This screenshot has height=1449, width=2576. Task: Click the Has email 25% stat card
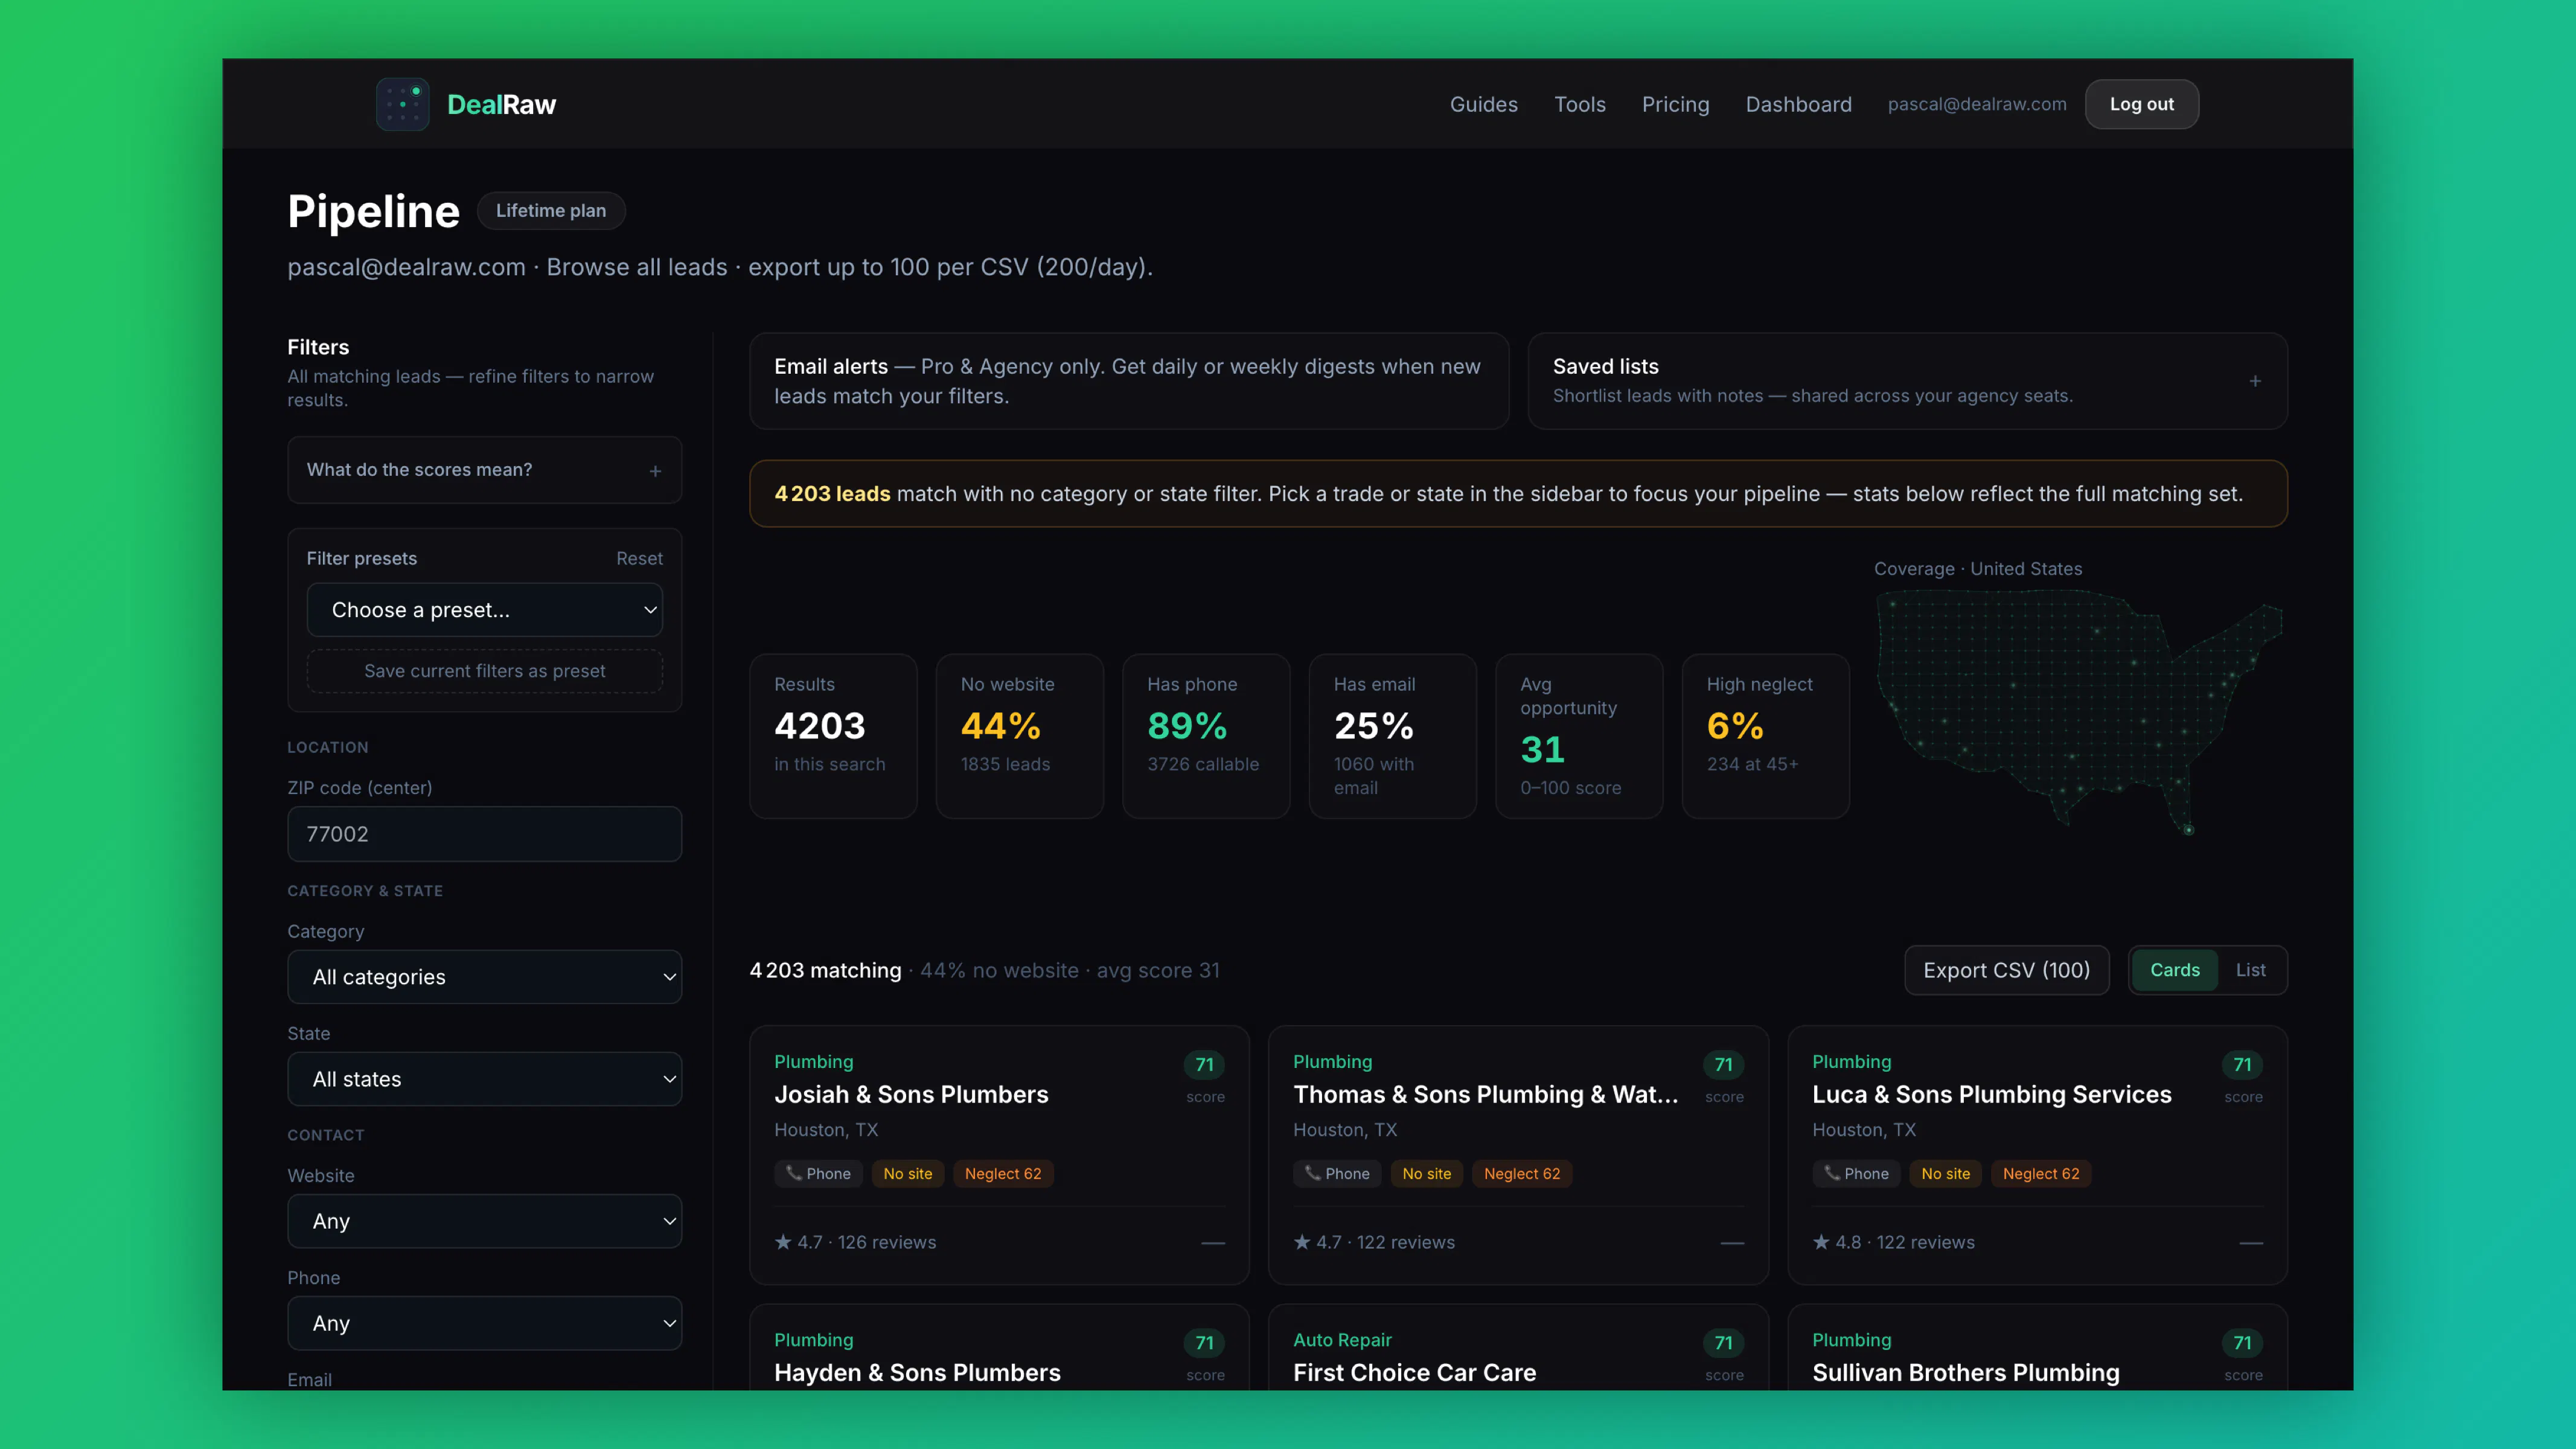pyautogui.click(x=1392, y=736)
